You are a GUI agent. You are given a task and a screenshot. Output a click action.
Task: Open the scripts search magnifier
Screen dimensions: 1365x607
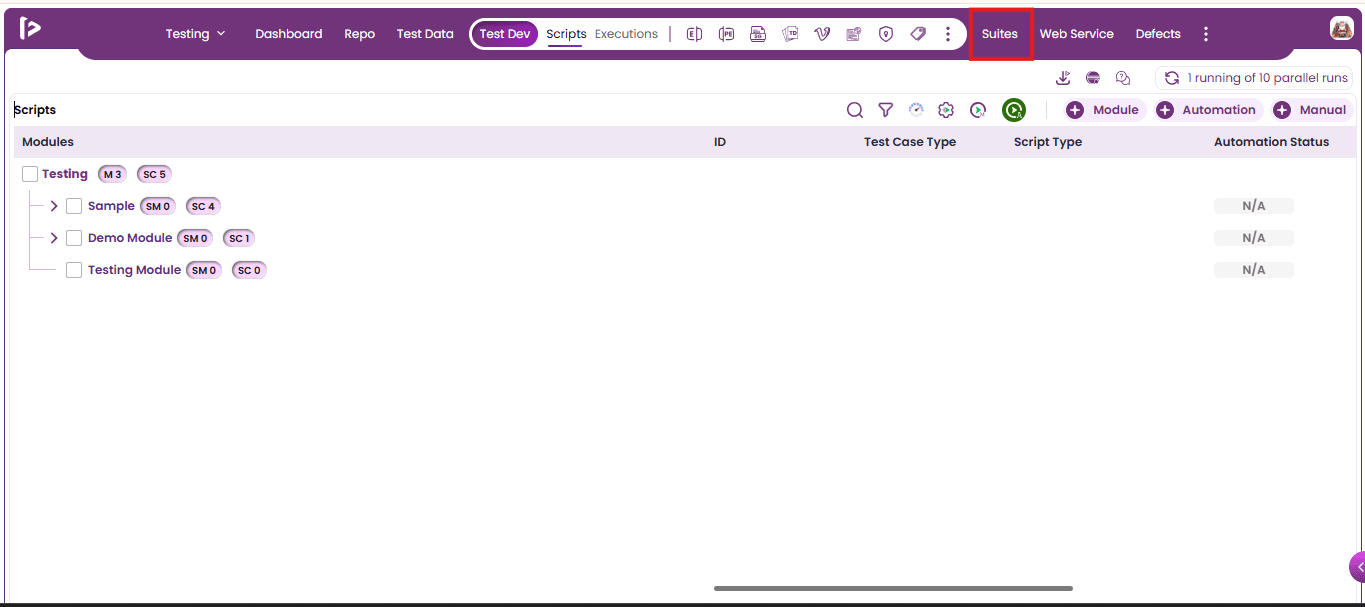coord(855,110)
